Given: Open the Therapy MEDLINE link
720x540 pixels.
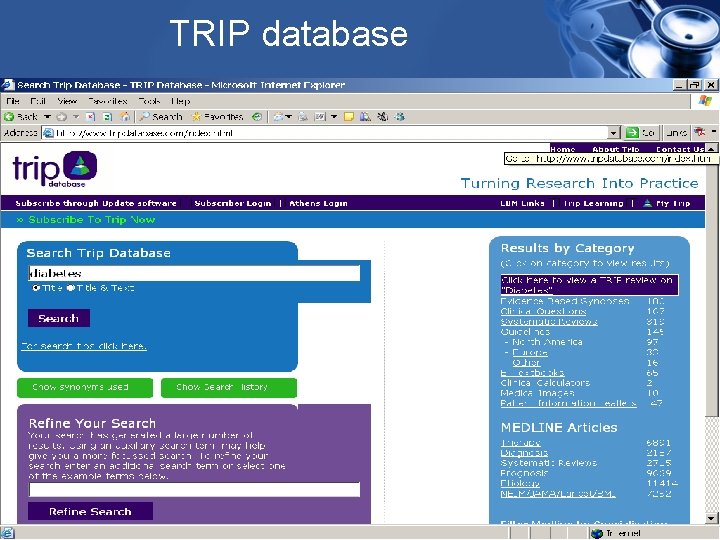Looking at the screenshot, I should [520, 443].
